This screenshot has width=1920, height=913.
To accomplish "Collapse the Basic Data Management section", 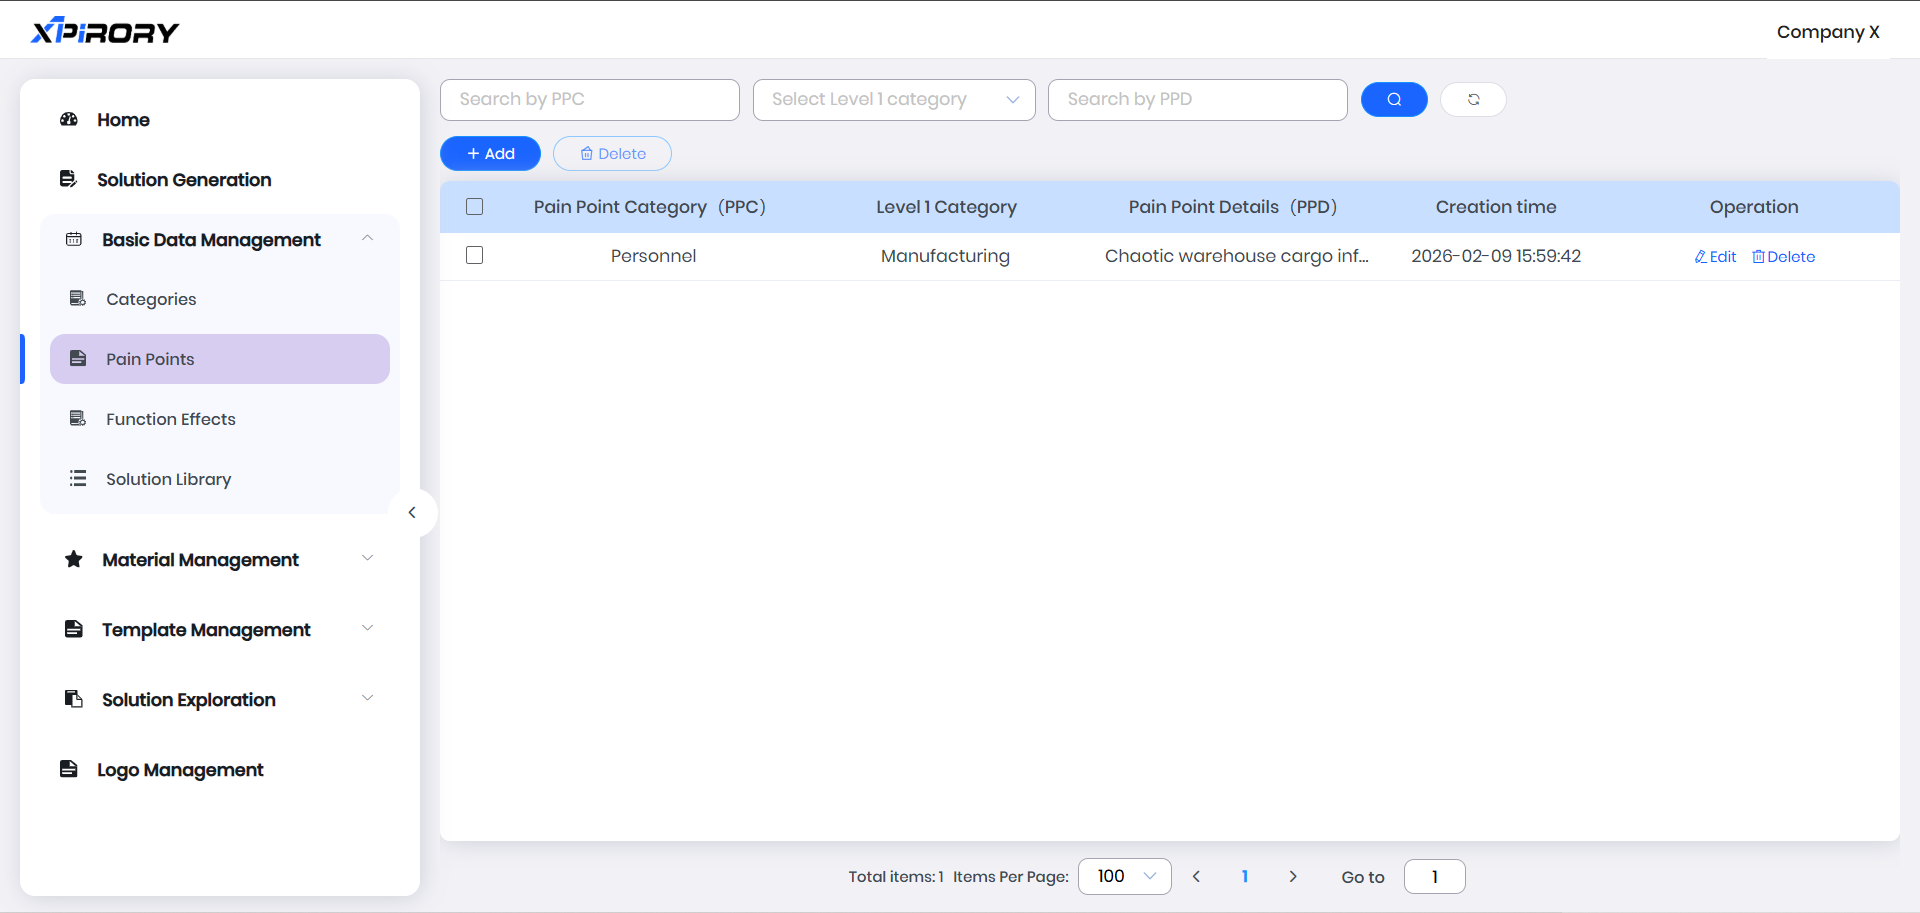I will pyautogui.click(x=367, y=239).
